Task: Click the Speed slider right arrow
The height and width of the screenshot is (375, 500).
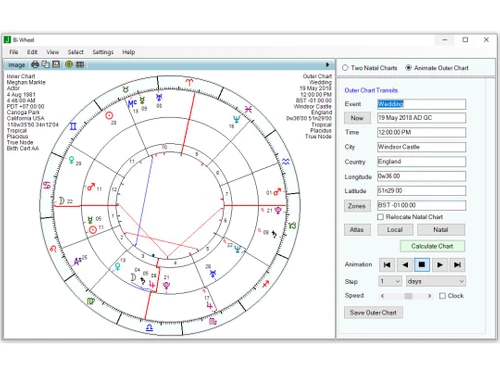Action: [429, 296]
